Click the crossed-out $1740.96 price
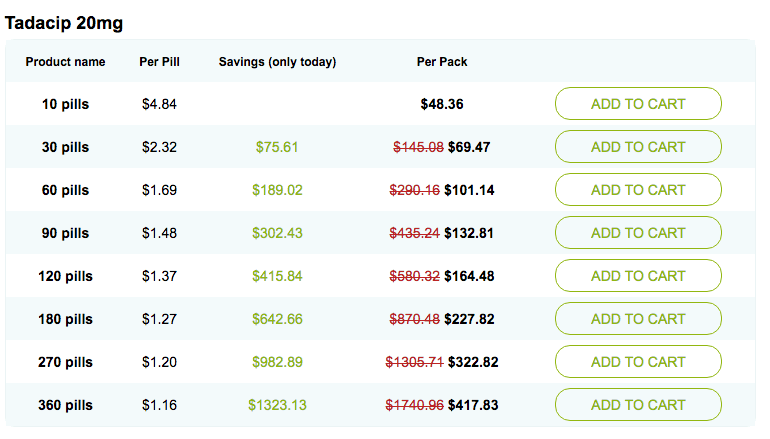Viewport: 770px width, 439px height. pos(414,405)
